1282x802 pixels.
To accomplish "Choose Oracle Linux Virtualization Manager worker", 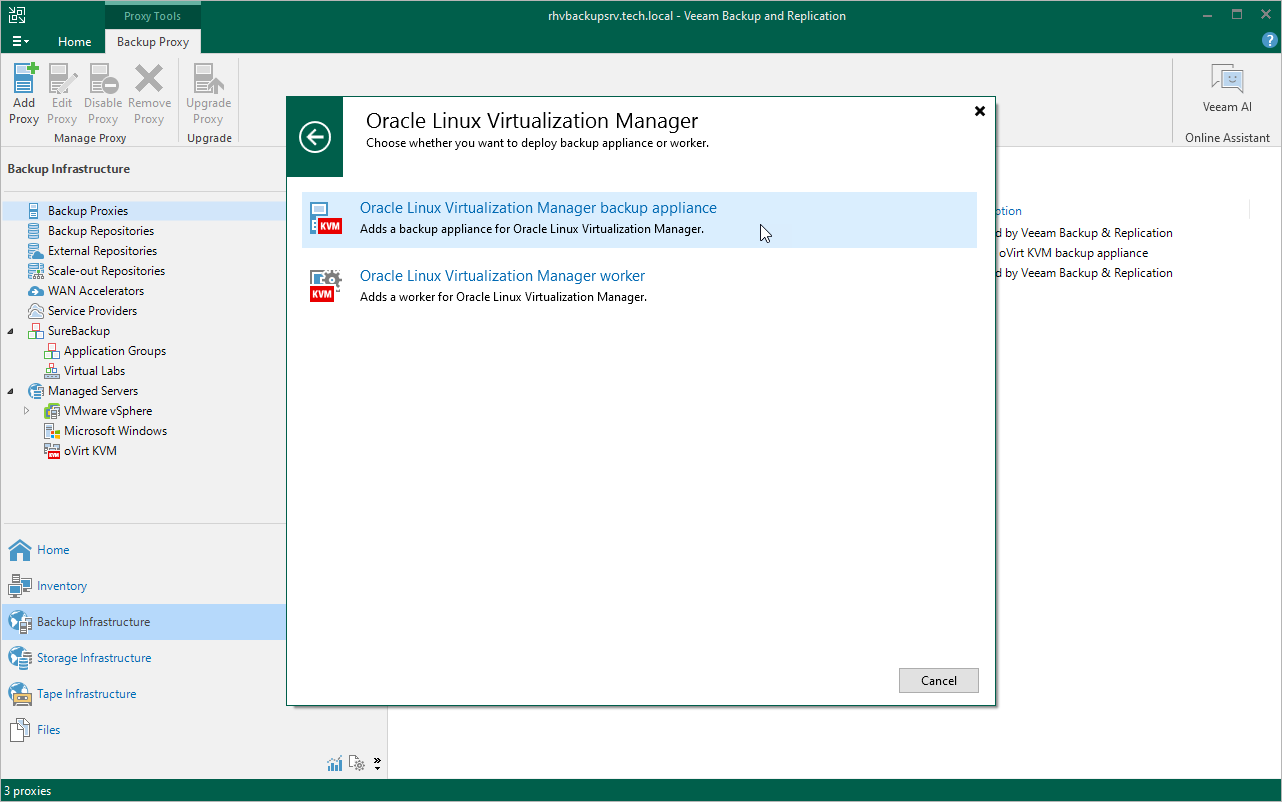I will tap(639, 287).
